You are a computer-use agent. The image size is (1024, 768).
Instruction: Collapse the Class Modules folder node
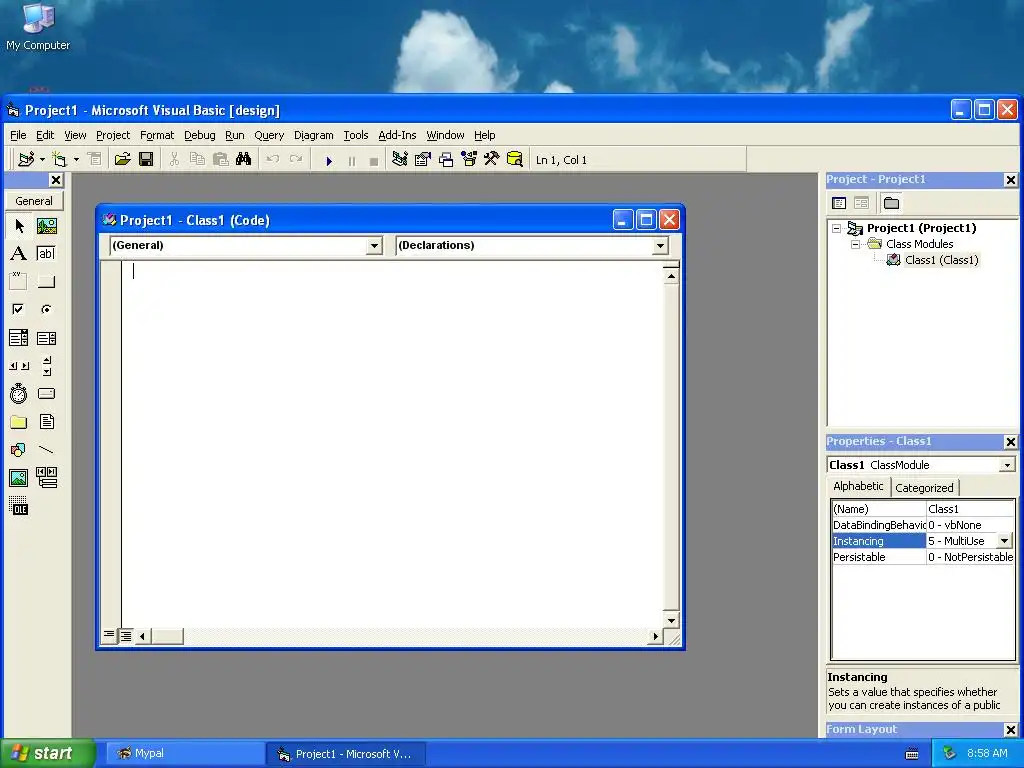[x=856, y=244]
